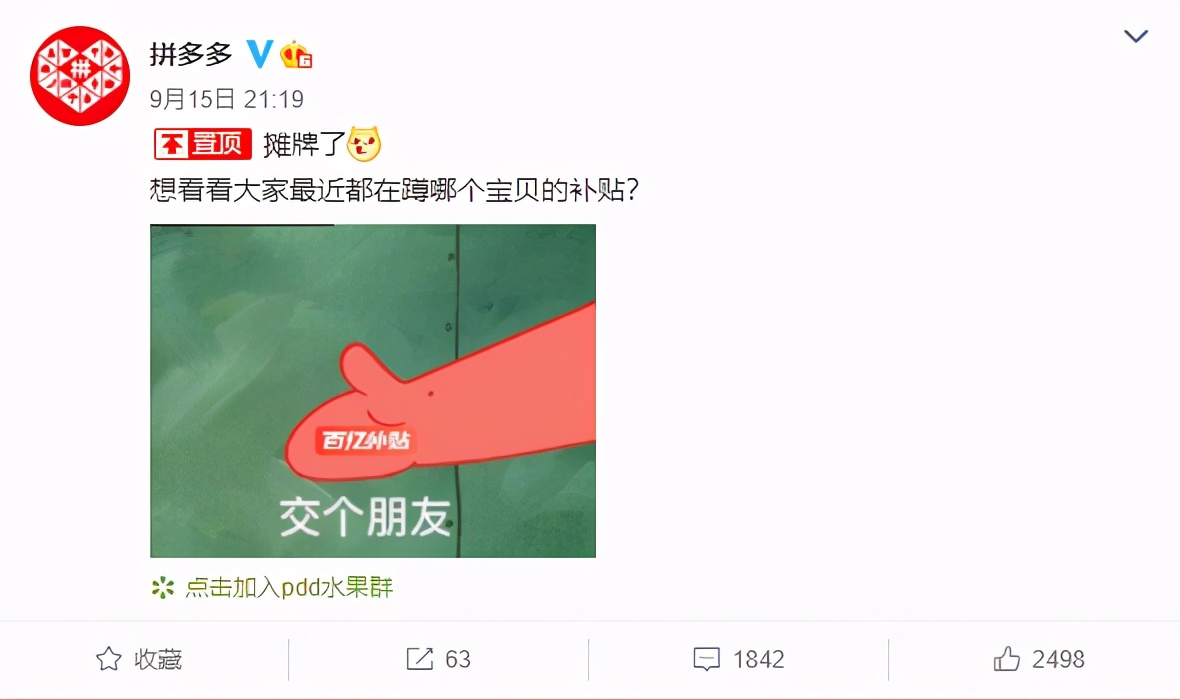The image size is (1180, 700).
Task: Click the green pdd group icon
Action: [163, 587]
